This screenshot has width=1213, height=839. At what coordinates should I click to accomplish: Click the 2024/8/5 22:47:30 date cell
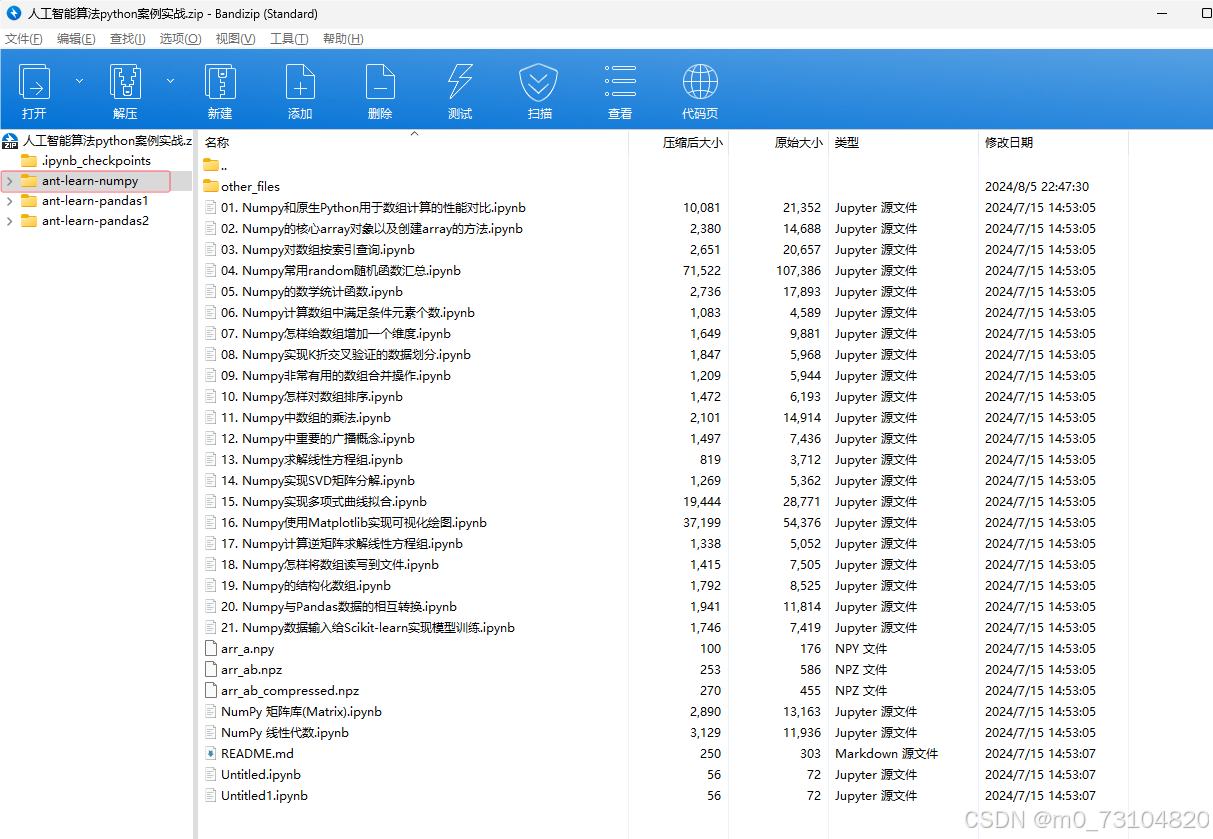pos(1037,186)
